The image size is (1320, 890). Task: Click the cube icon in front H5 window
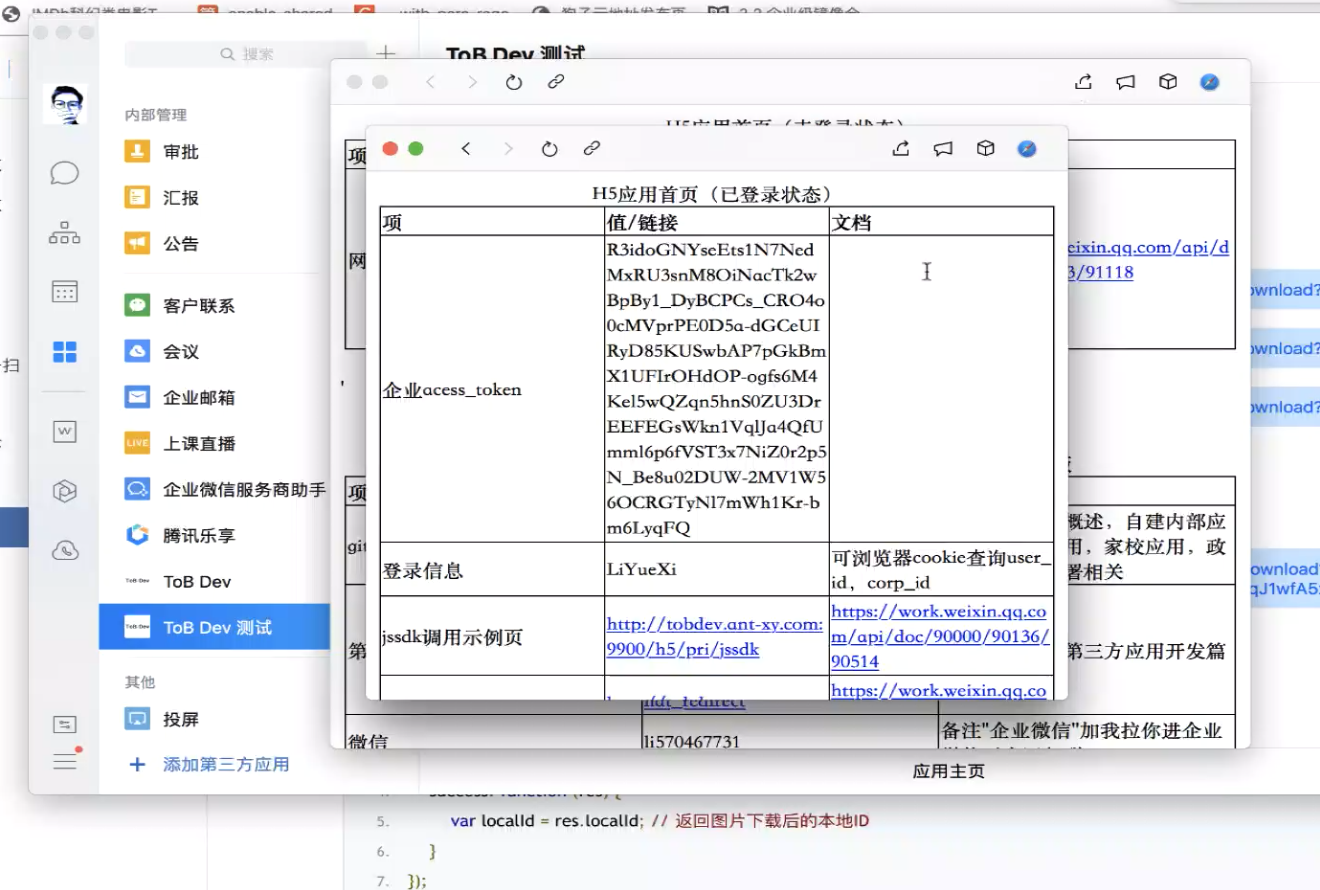pos(986,149)
